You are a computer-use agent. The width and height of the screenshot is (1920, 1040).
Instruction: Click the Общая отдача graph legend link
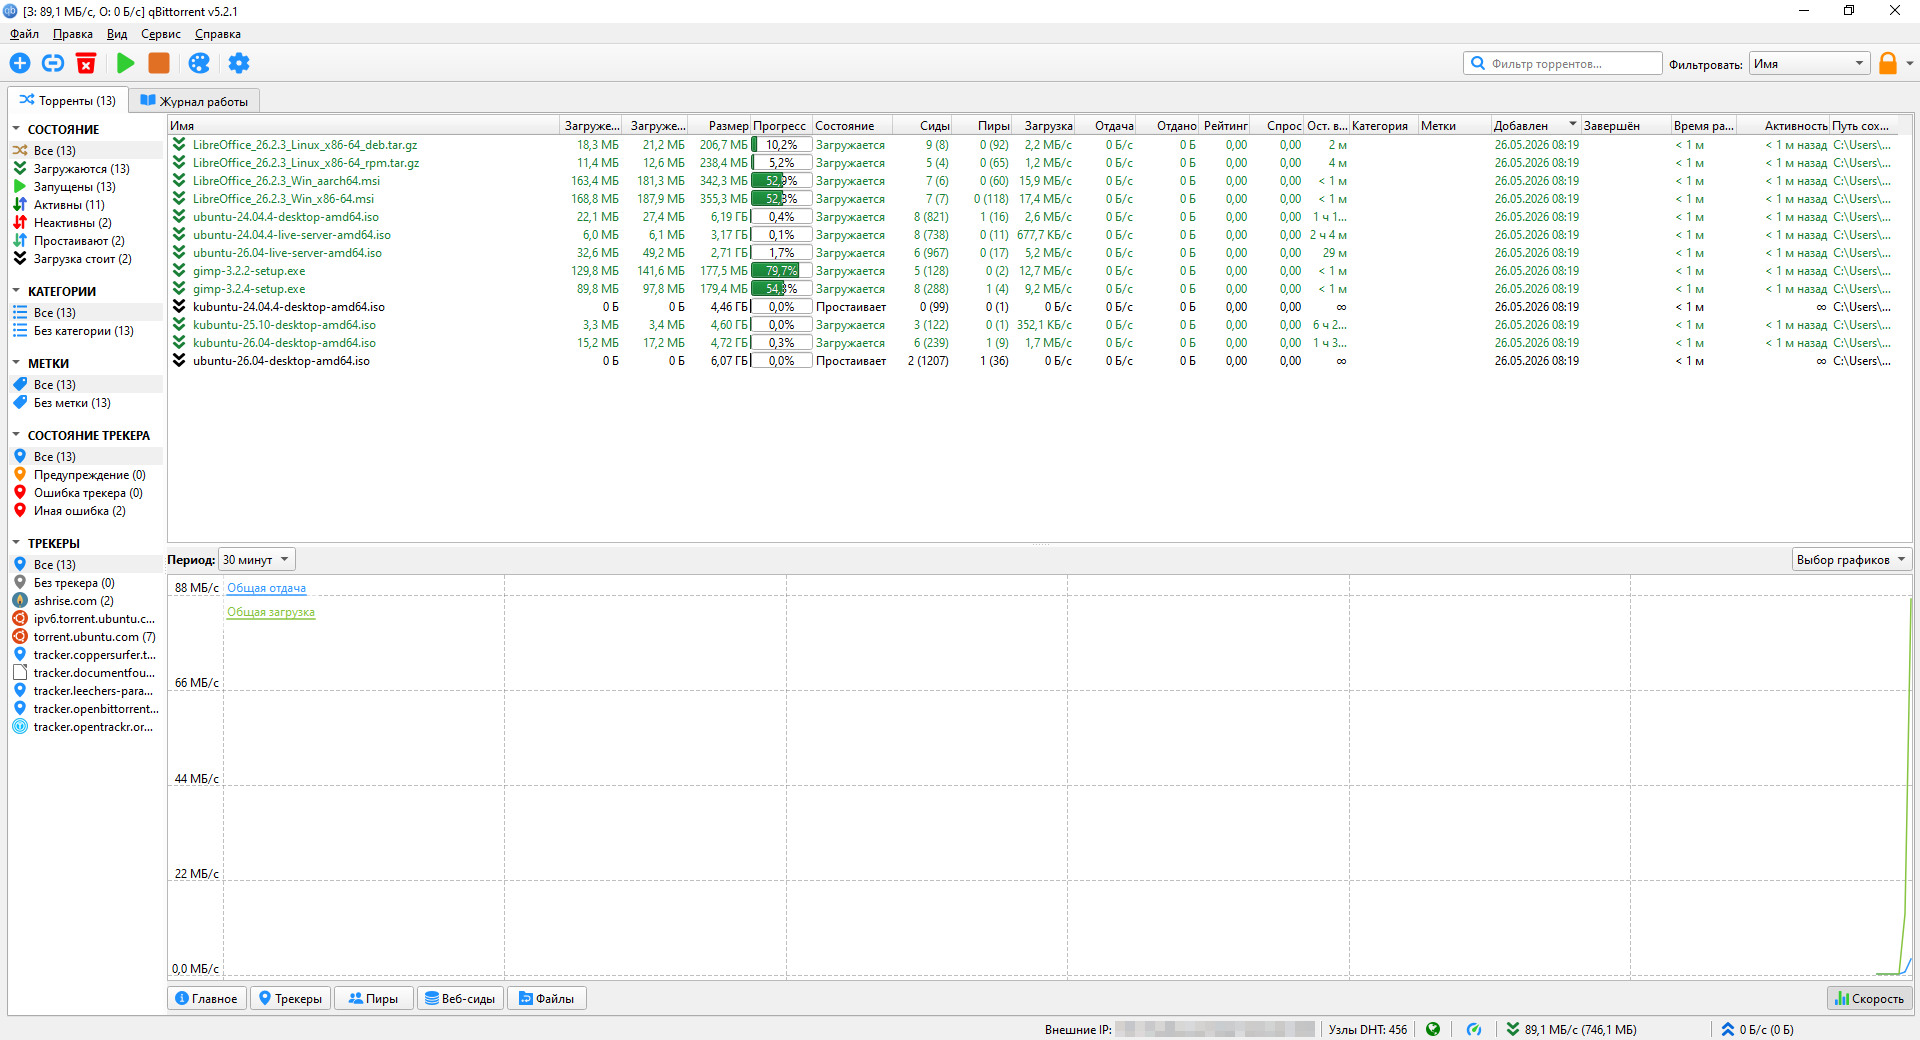point(266,588)
